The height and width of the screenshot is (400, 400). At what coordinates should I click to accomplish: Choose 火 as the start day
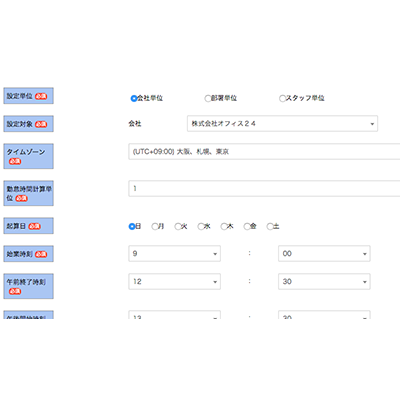[x=178, y=226]
